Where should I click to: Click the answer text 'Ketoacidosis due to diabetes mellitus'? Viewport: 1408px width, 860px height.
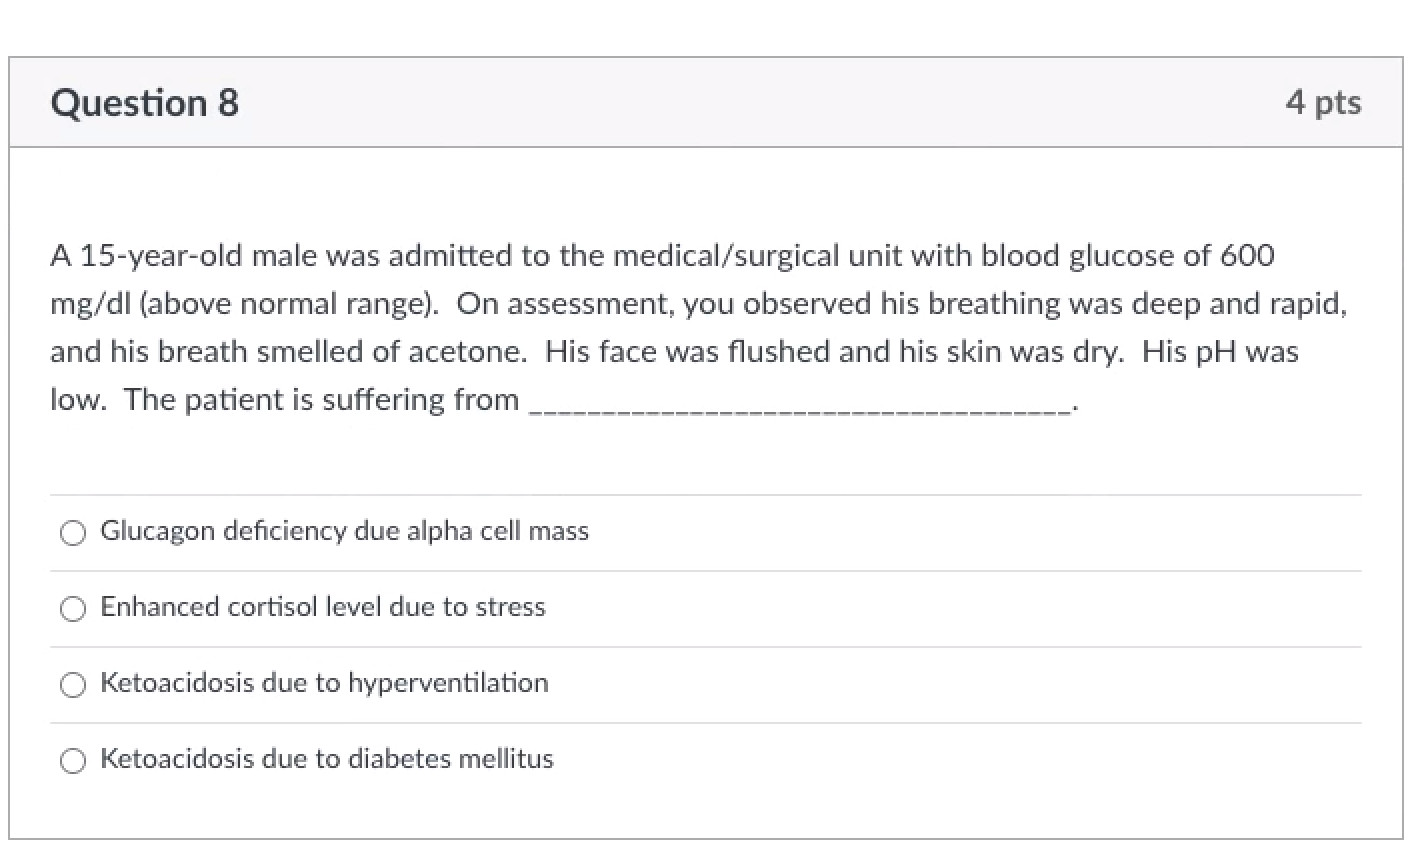click(x=326, y=759)
